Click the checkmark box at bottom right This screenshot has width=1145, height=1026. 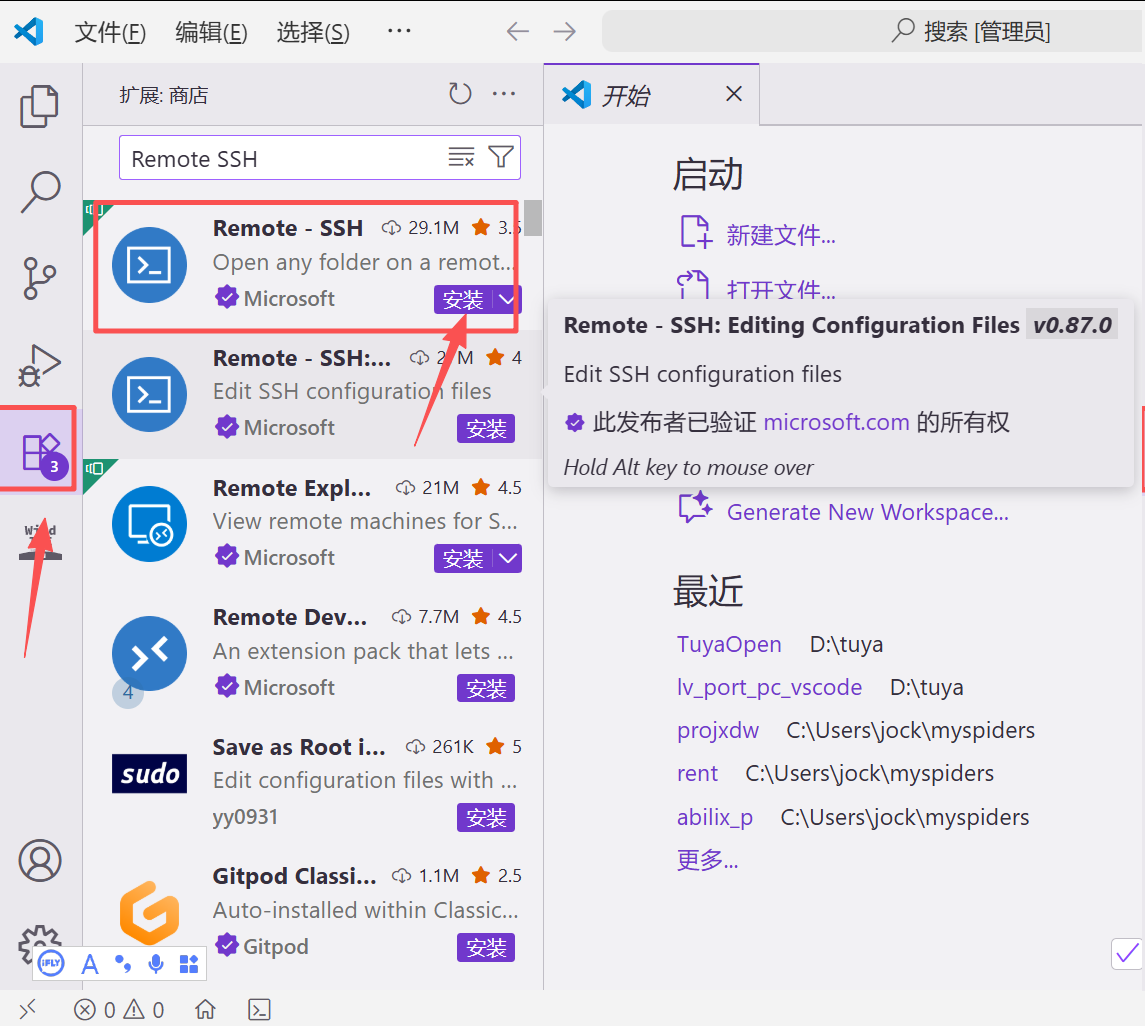click(1127, 953)
